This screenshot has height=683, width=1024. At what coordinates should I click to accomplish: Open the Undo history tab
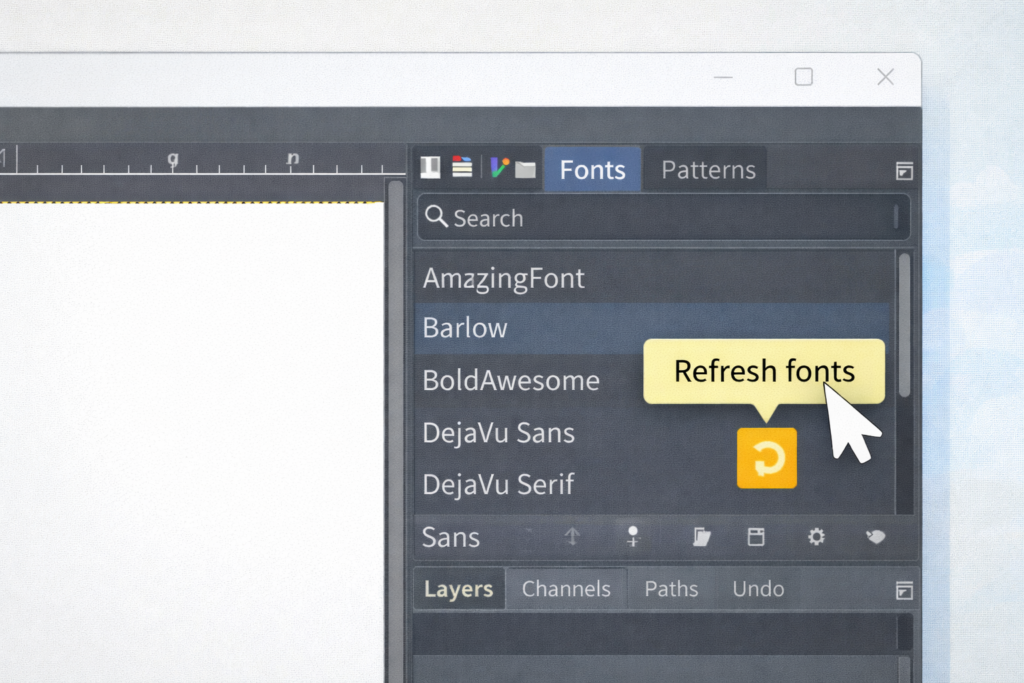pyautogui.click(x=757, y=589)
